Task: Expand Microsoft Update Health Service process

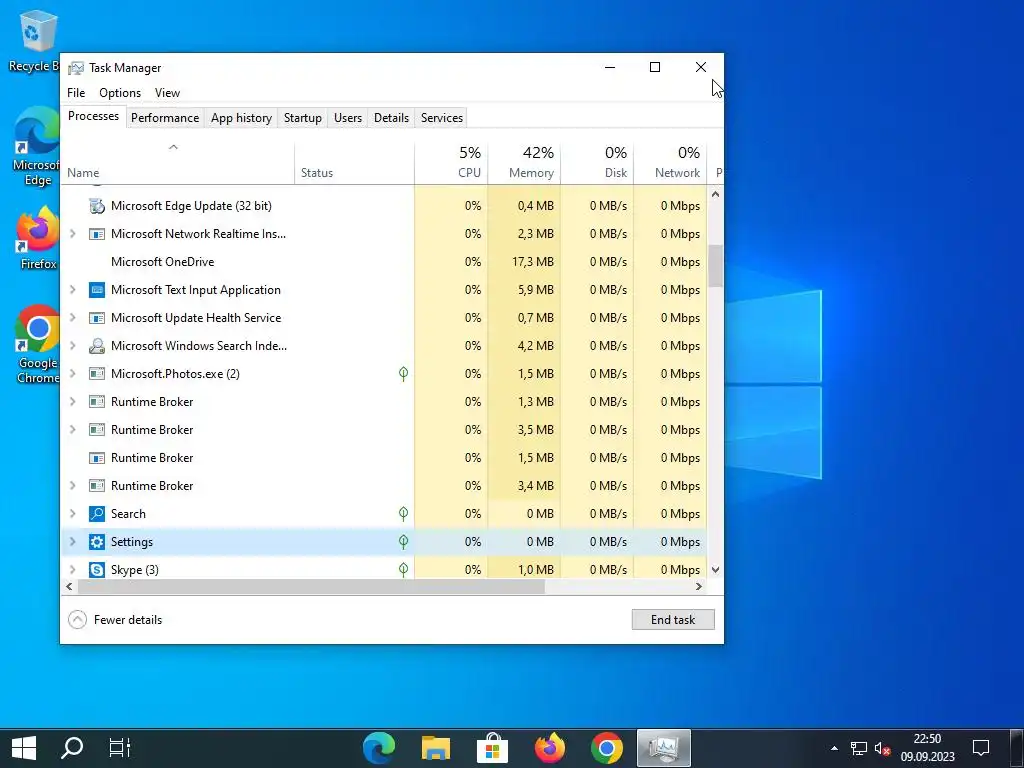Action: [72, 318]
